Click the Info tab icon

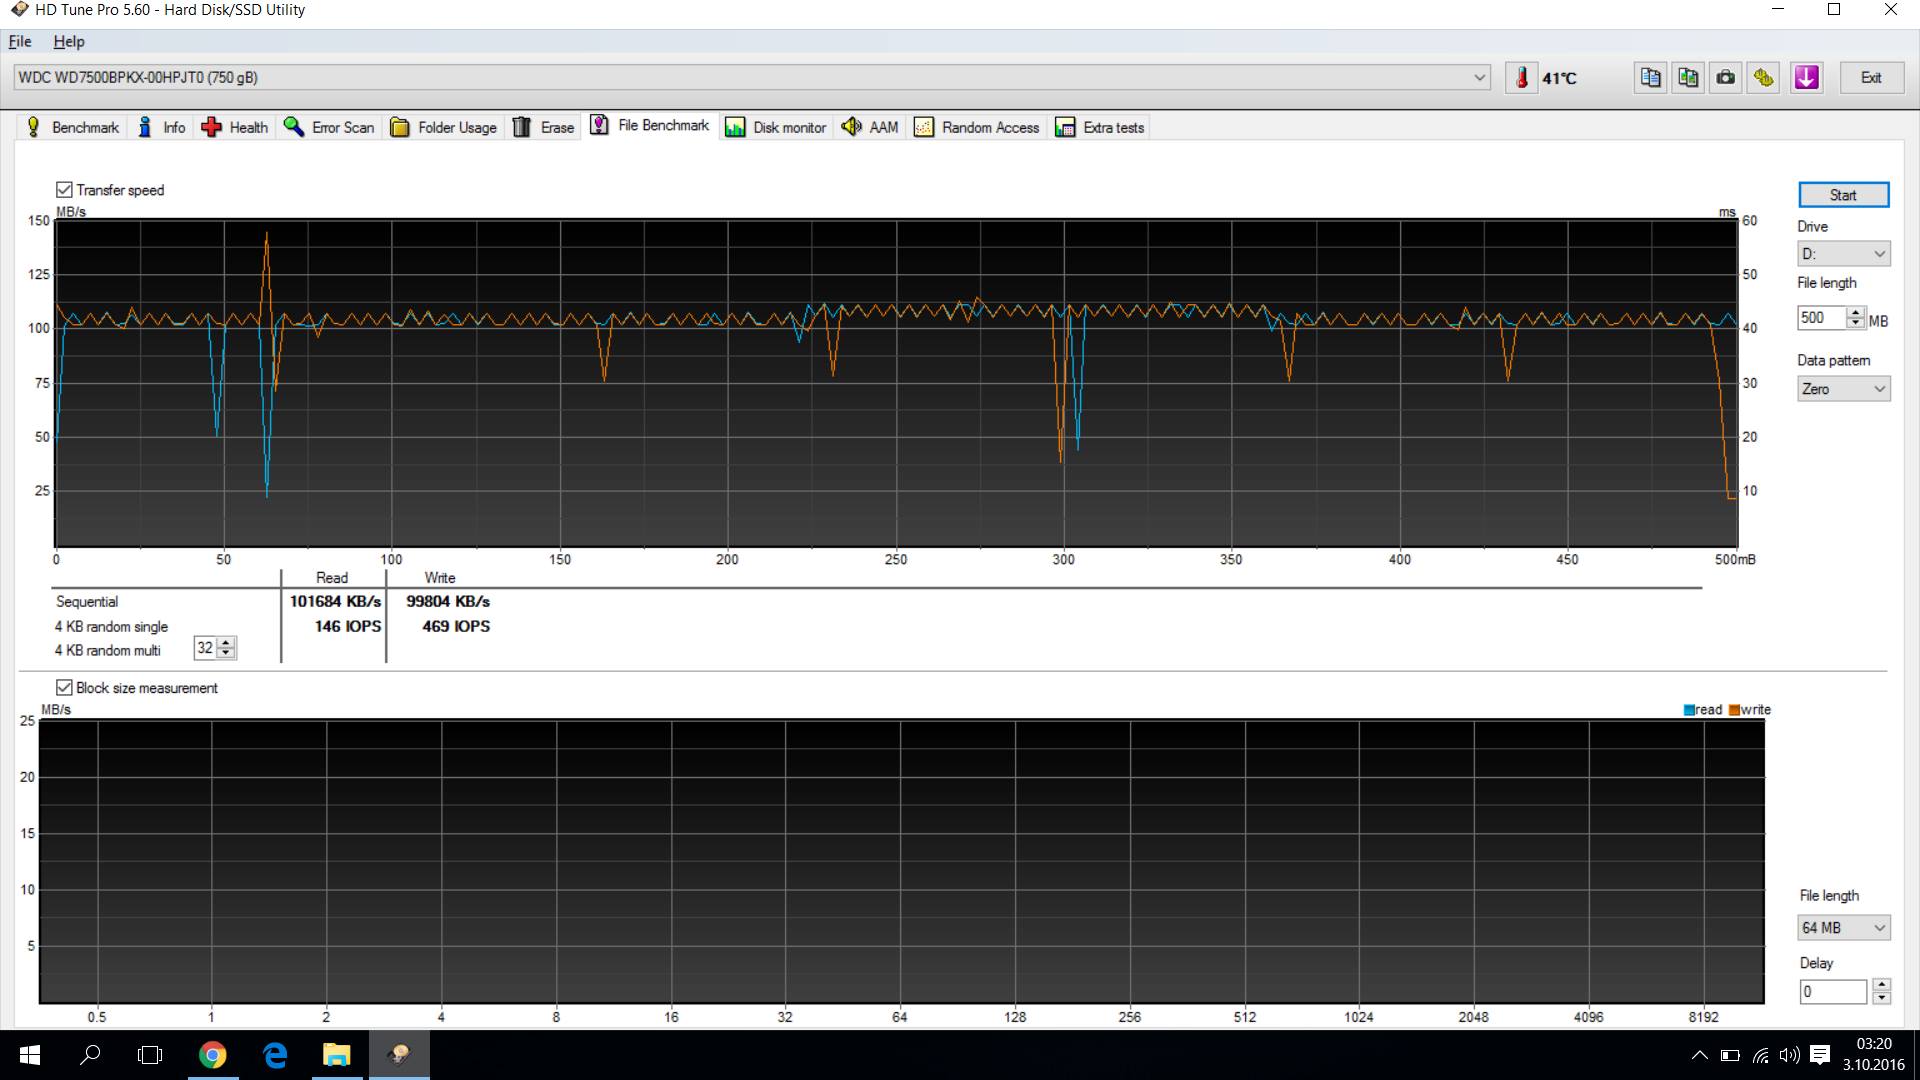145,127
